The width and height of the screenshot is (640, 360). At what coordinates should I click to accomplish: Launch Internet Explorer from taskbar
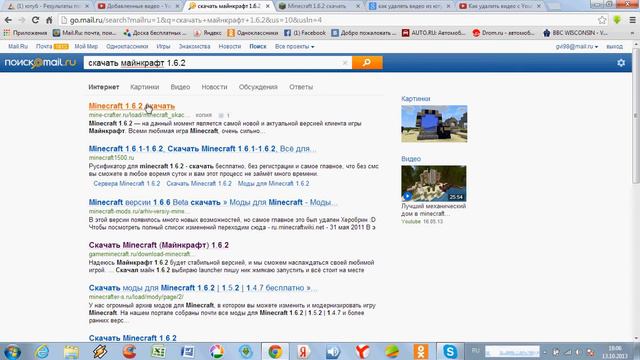(42, 351)
